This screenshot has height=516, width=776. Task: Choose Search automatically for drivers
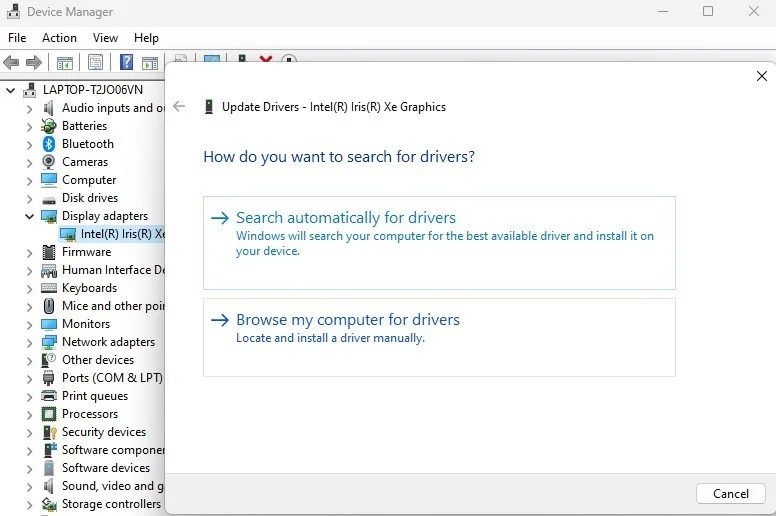click(439, 243)
